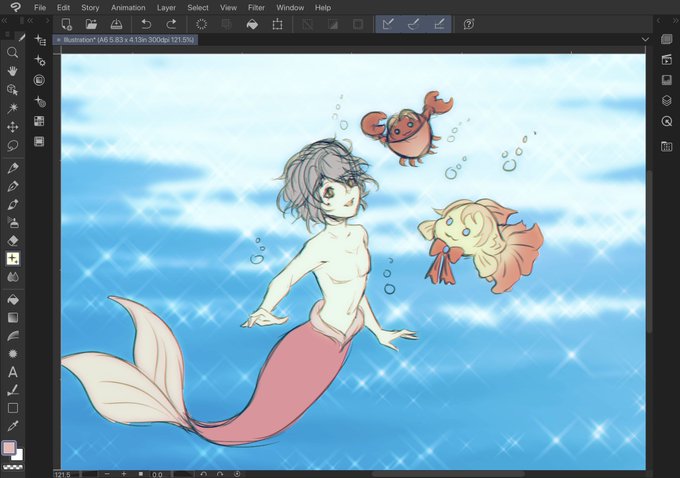Open the Color Wheel sparkle-drop palette icon
Viewport: 680px width, 478px height.
click(39, 102)
